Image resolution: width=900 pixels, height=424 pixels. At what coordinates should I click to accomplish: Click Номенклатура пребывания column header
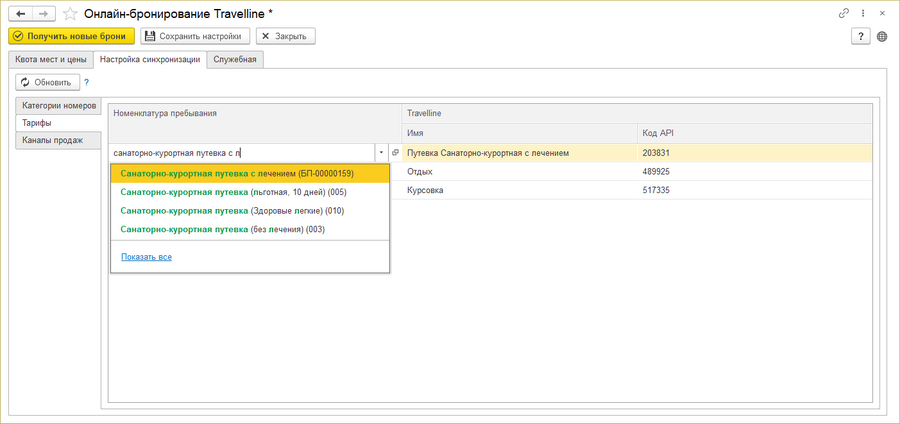(x=255, y=123)
